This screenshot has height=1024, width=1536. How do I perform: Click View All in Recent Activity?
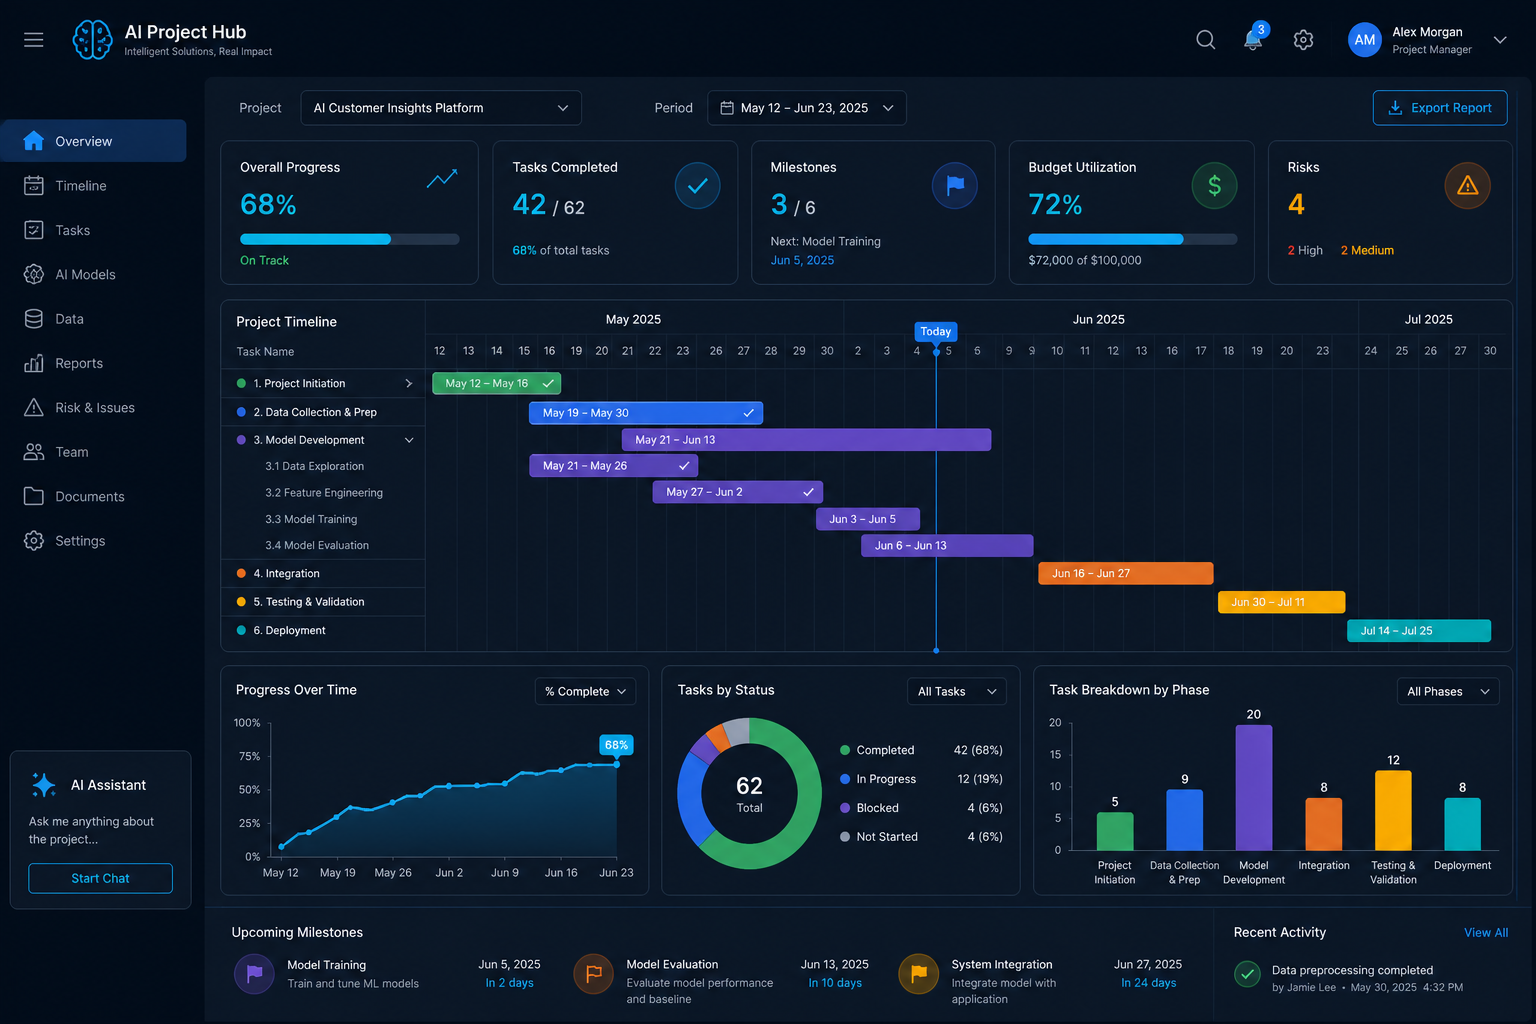[1486, 932]
